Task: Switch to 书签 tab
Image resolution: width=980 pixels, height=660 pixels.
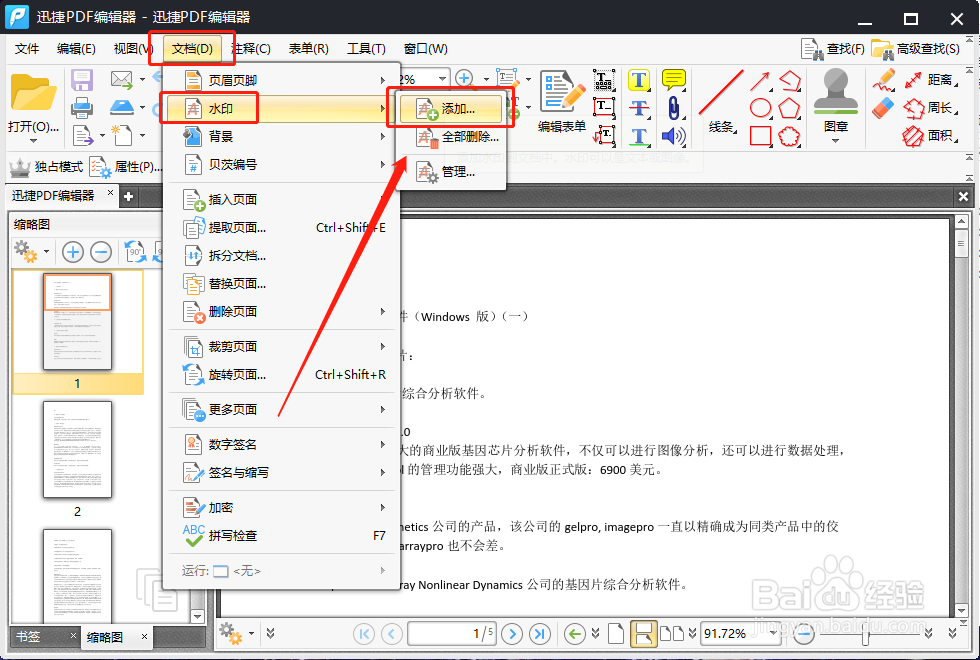Action: 28,636
